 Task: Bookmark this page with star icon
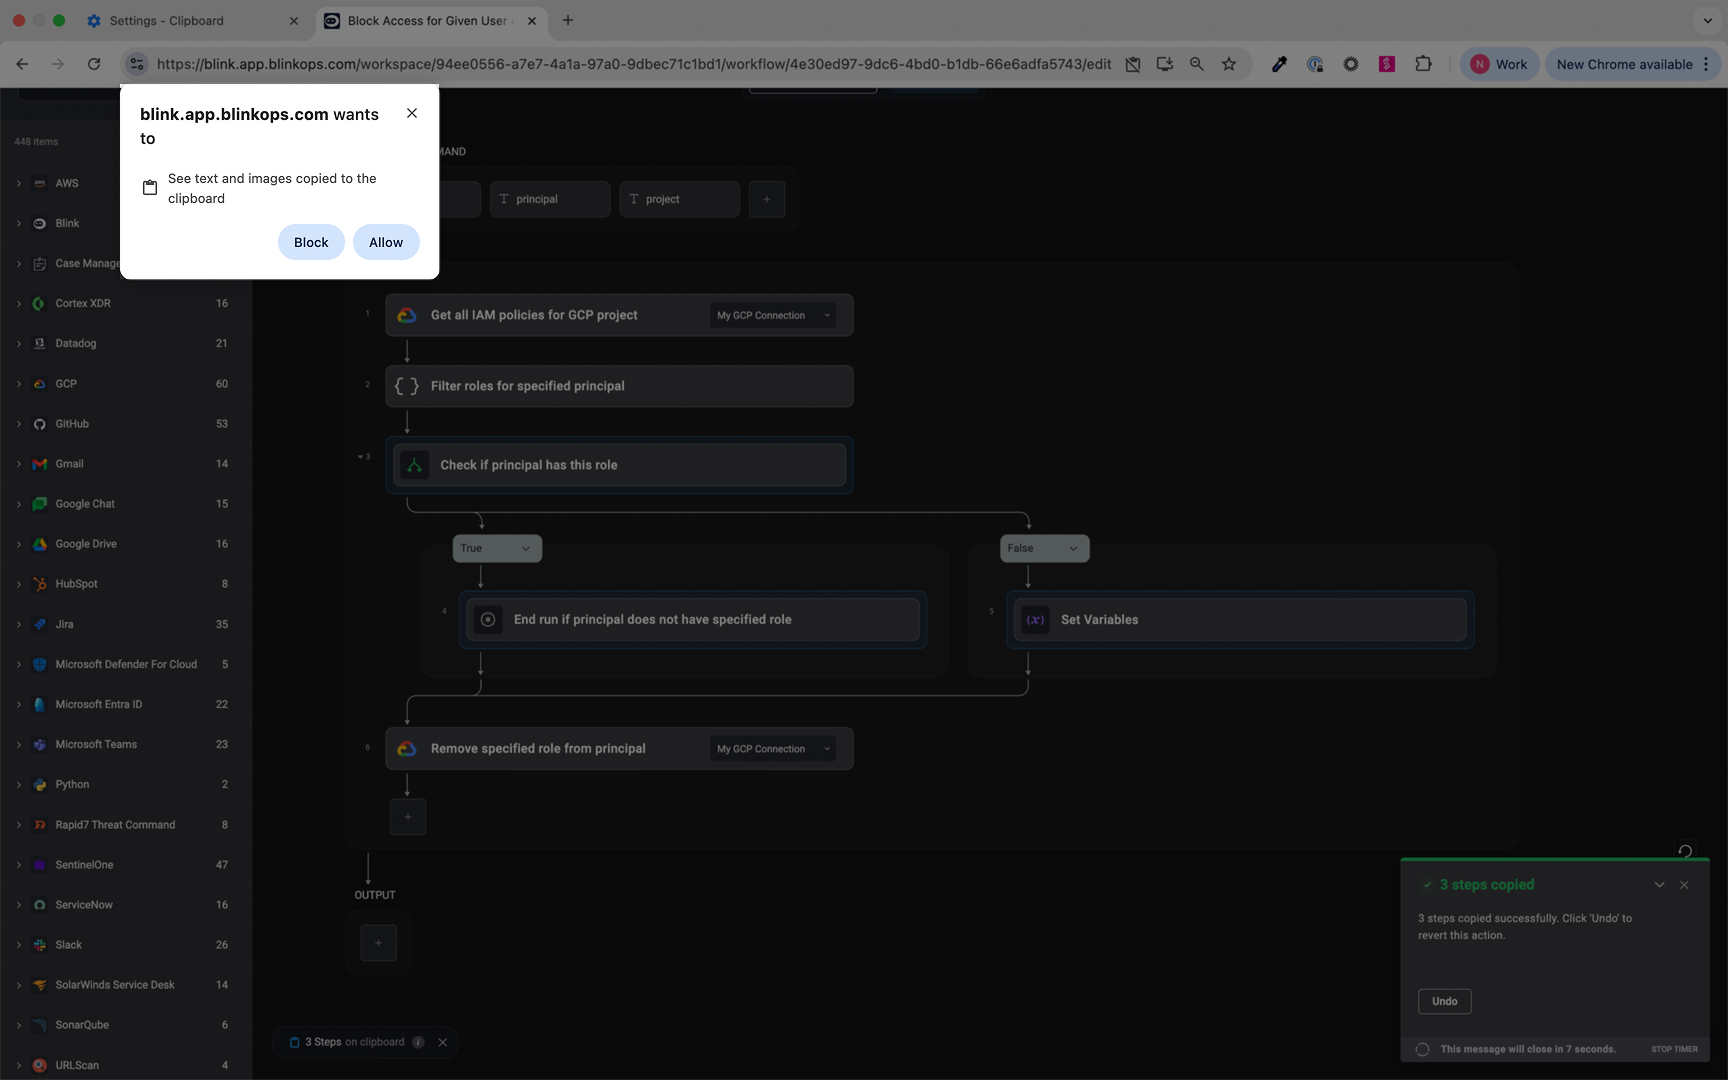(1229, 64)
